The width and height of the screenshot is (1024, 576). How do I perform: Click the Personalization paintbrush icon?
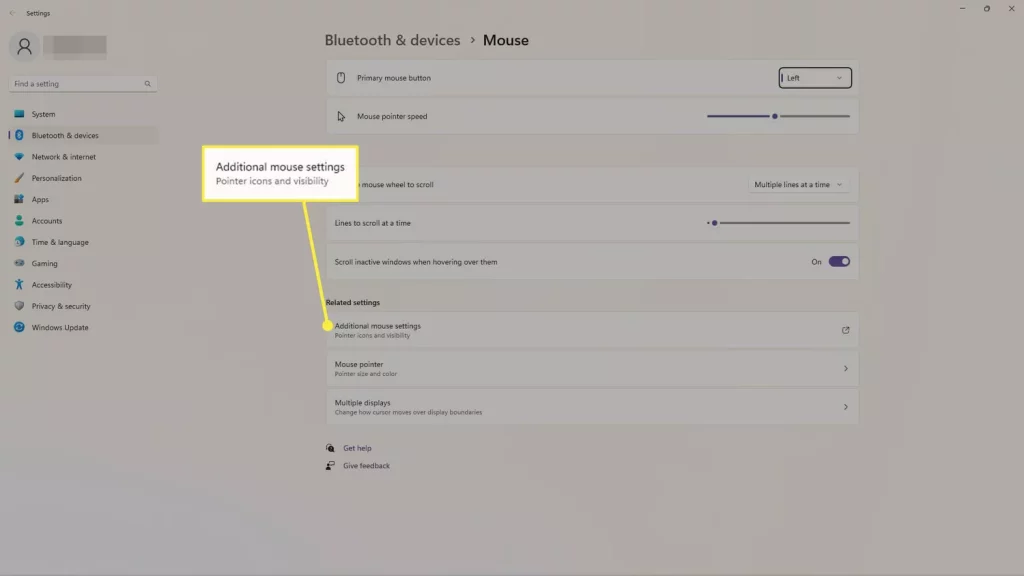coord(19,178)
